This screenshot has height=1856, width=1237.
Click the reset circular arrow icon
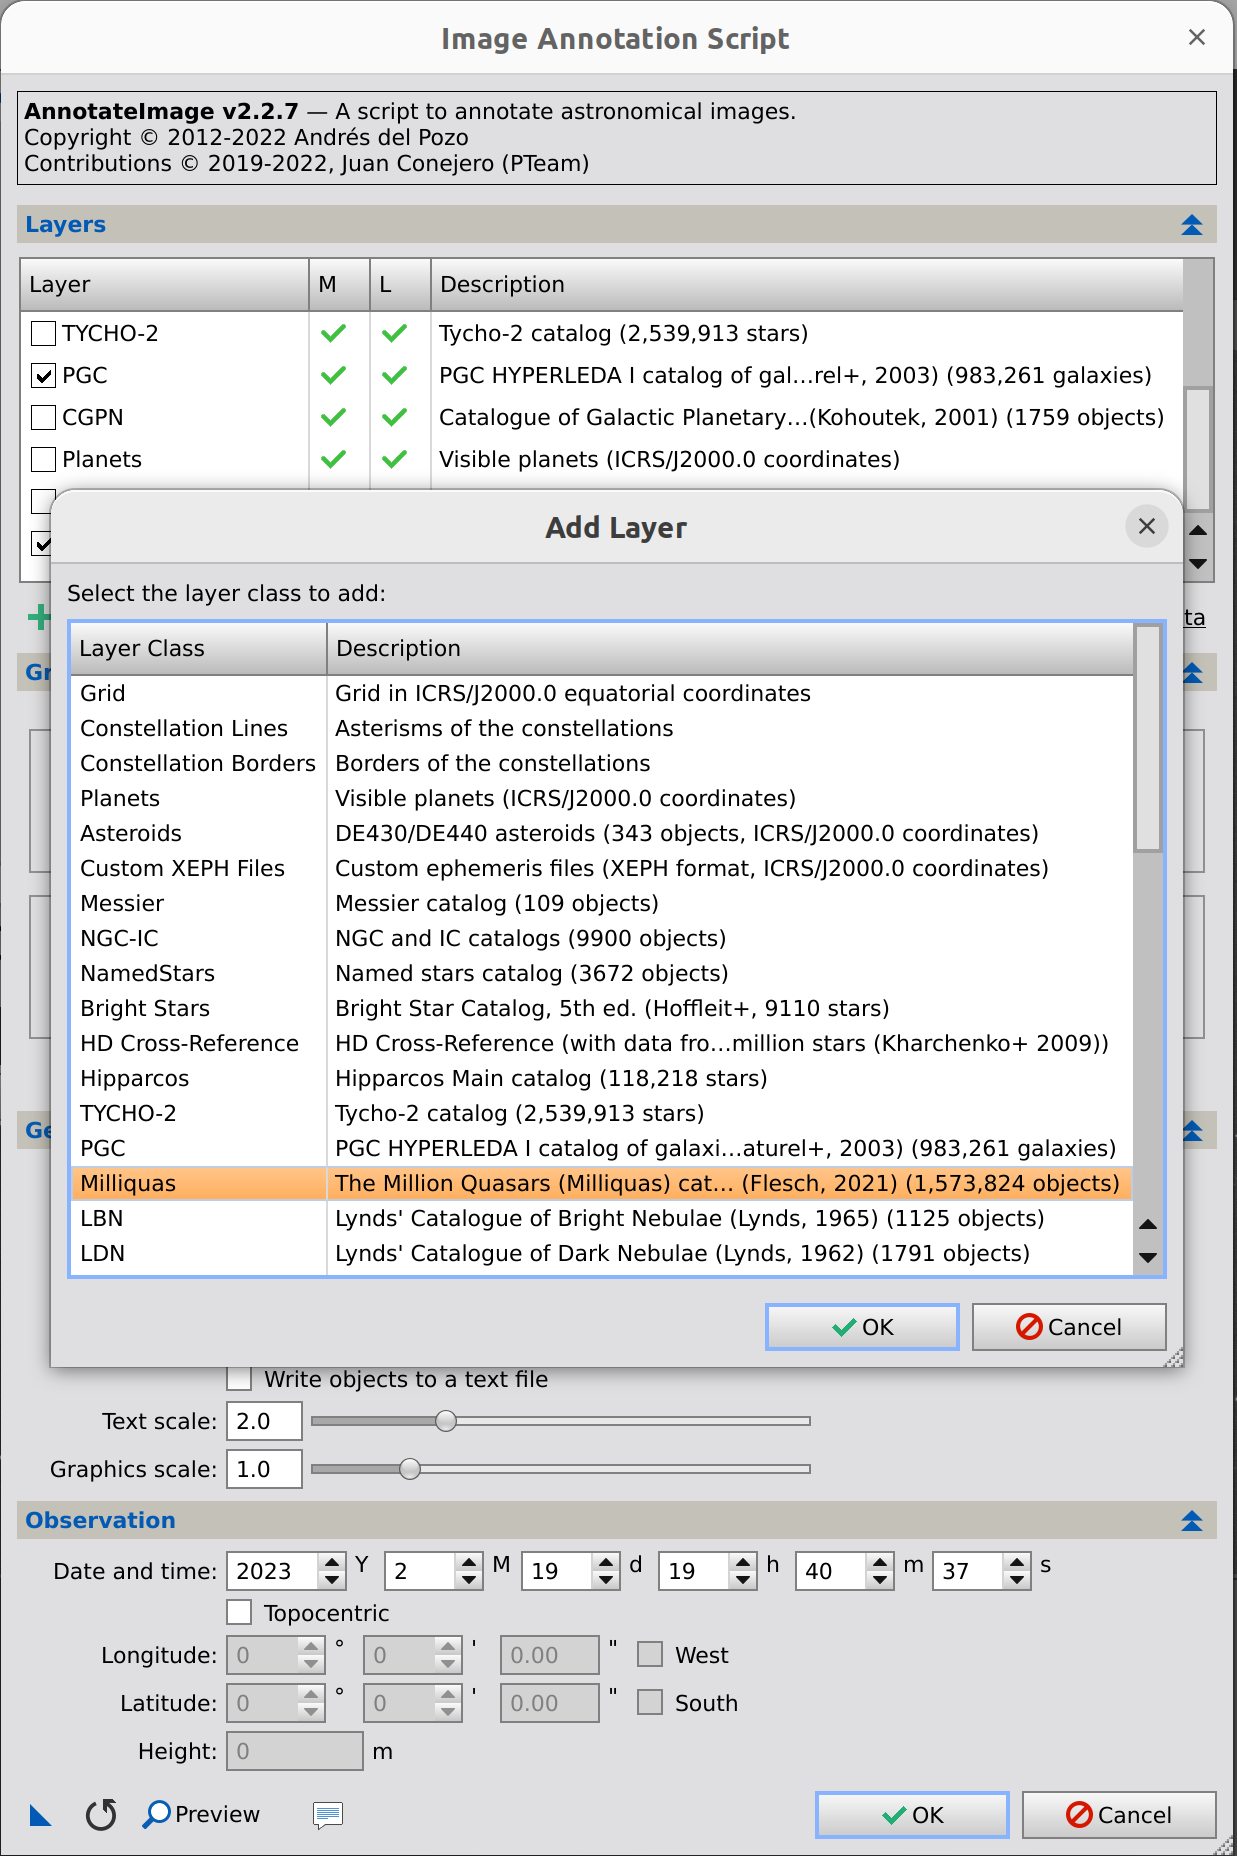pos(101,1814)
